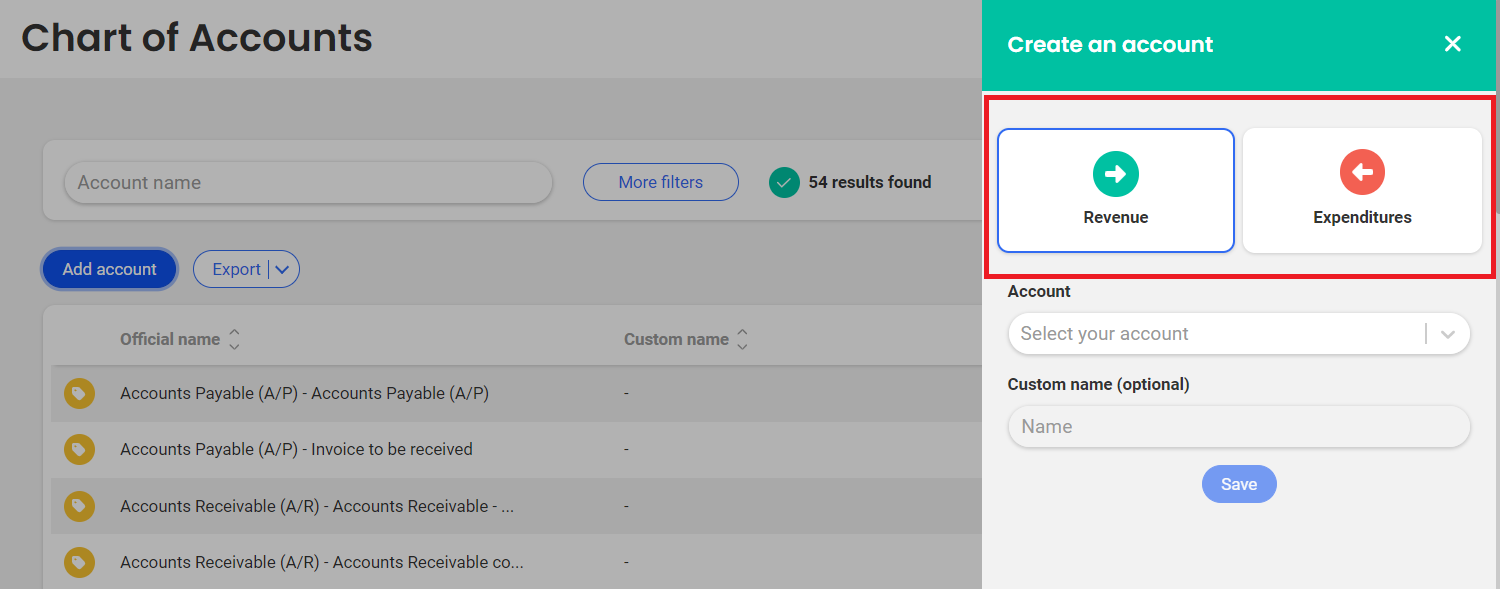Close the Create an account panel
The height and width of the screenshot is (589, 1500).
[1452, 44]
